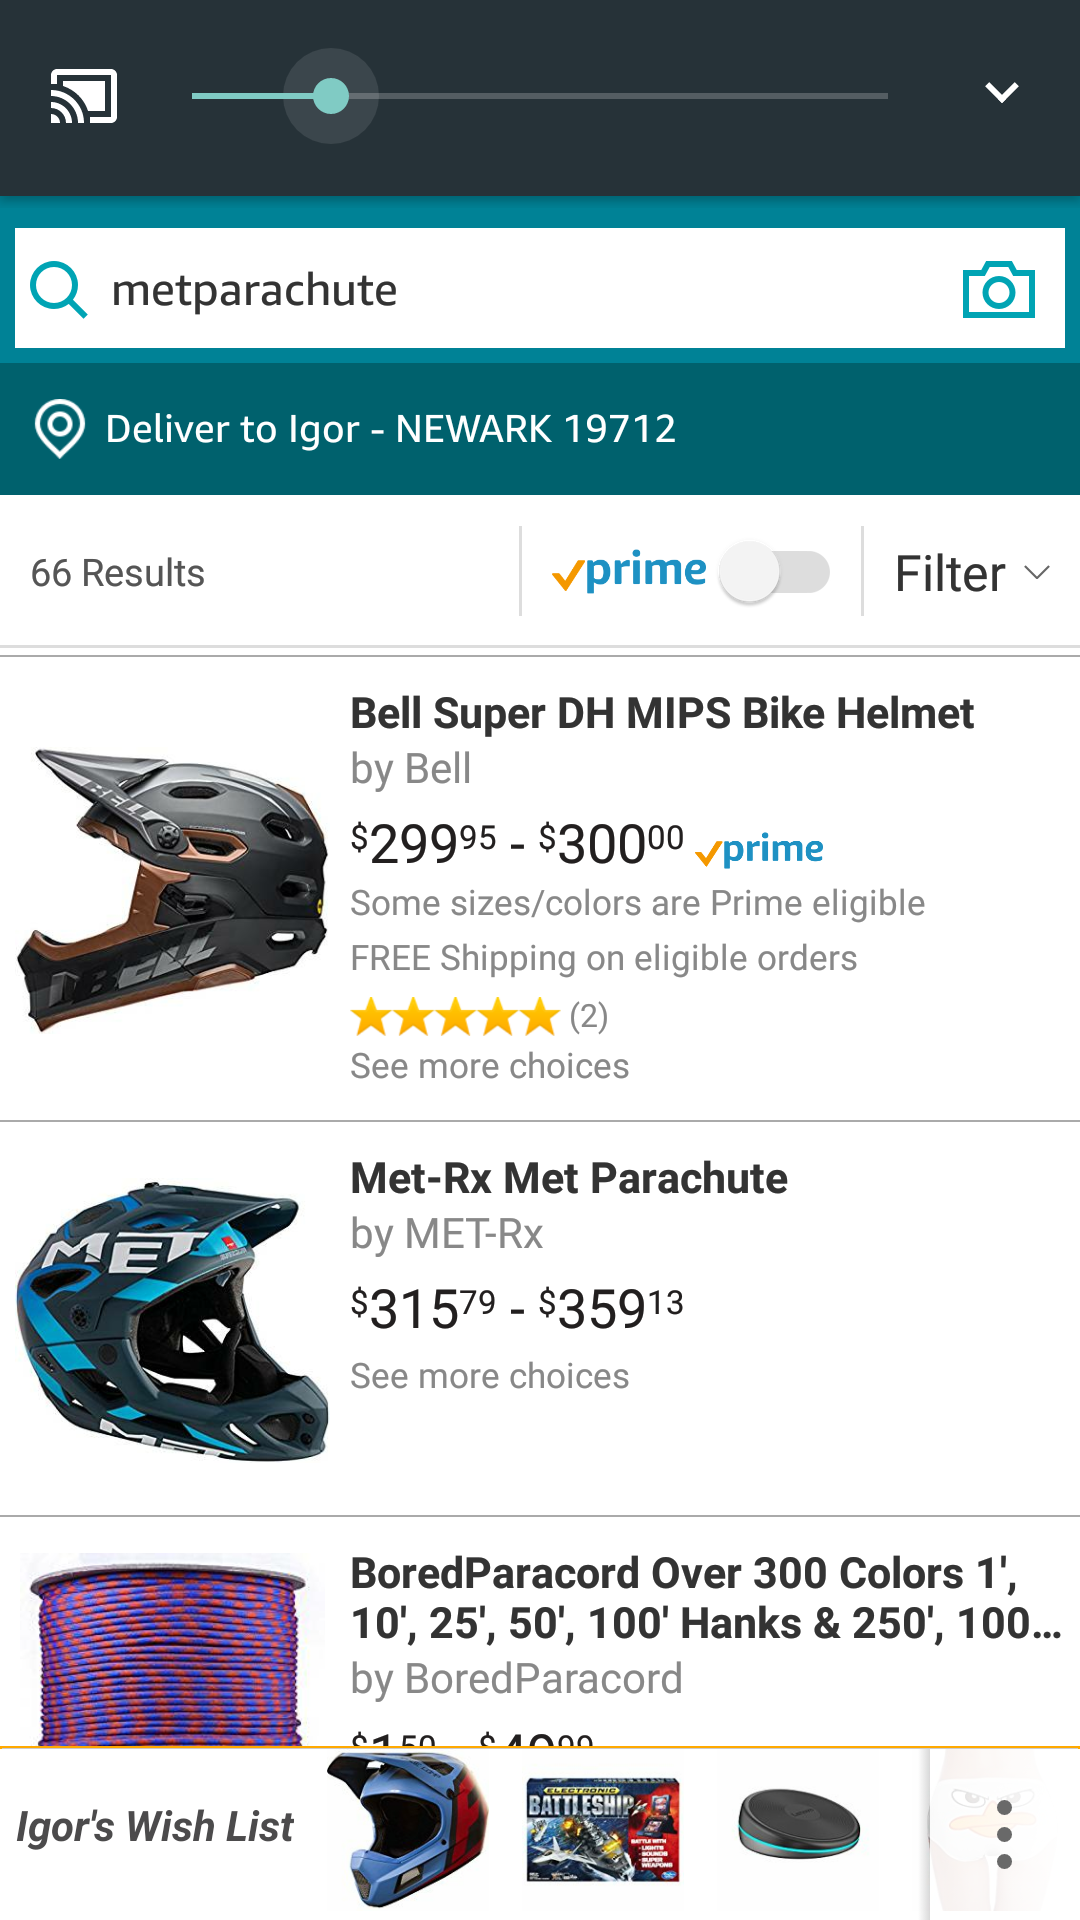Tap the search magnifier icon
This screenshot has width=1080, height=1920.
coord(59,290)
